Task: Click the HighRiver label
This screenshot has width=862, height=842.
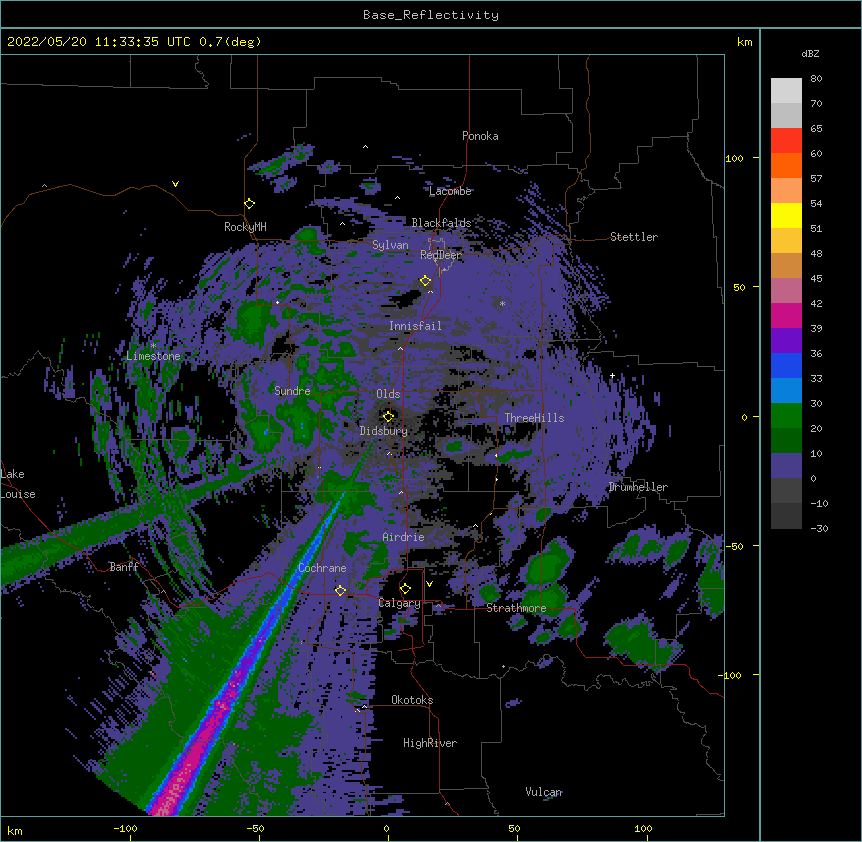Action: tap(430, 743)
